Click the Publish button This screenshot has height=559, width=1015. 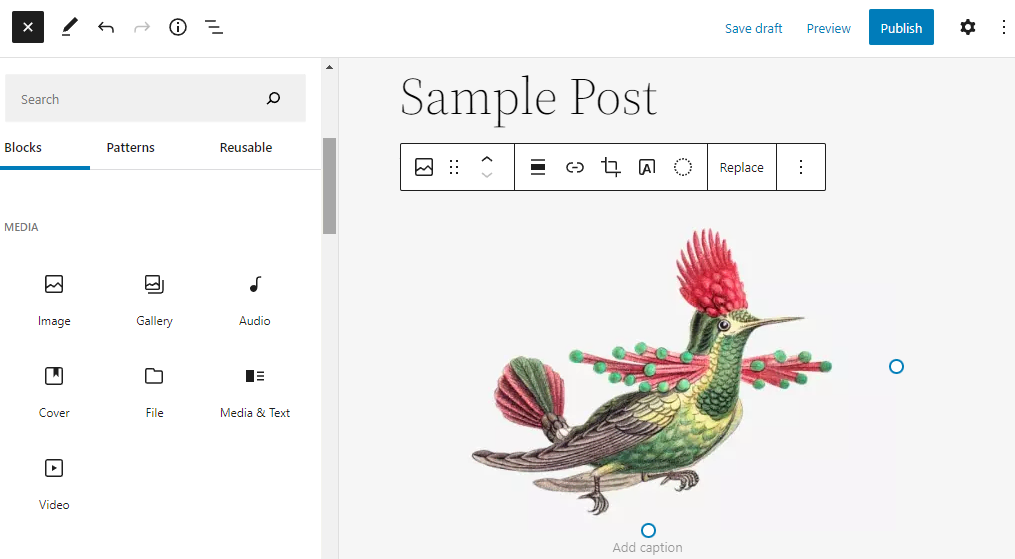tap(900, 28)
